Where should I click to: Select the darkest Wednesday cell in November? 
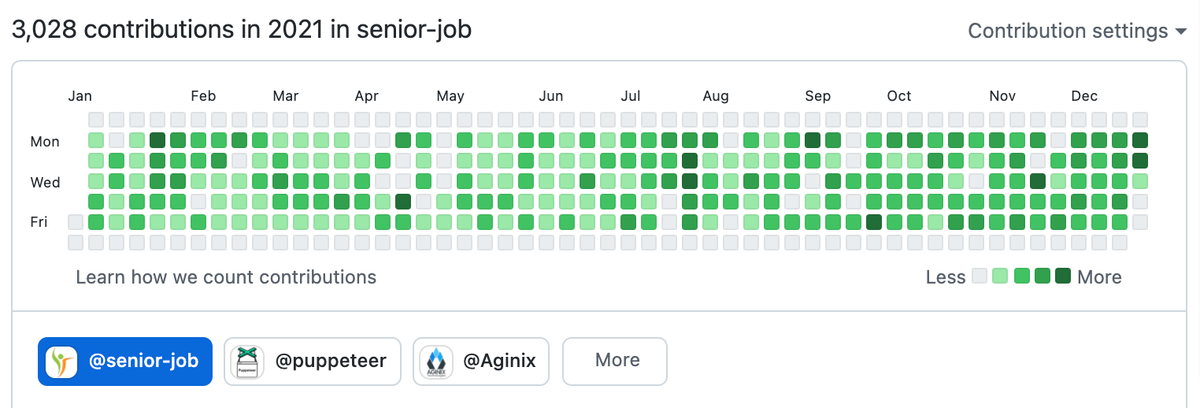[1038, 181]
